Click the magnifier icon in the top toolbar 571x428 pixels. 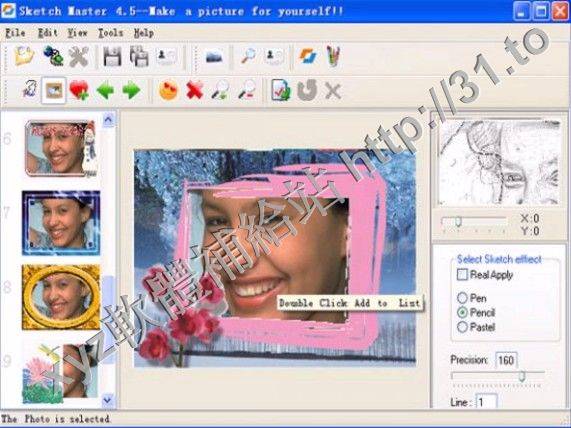point(248,56)
